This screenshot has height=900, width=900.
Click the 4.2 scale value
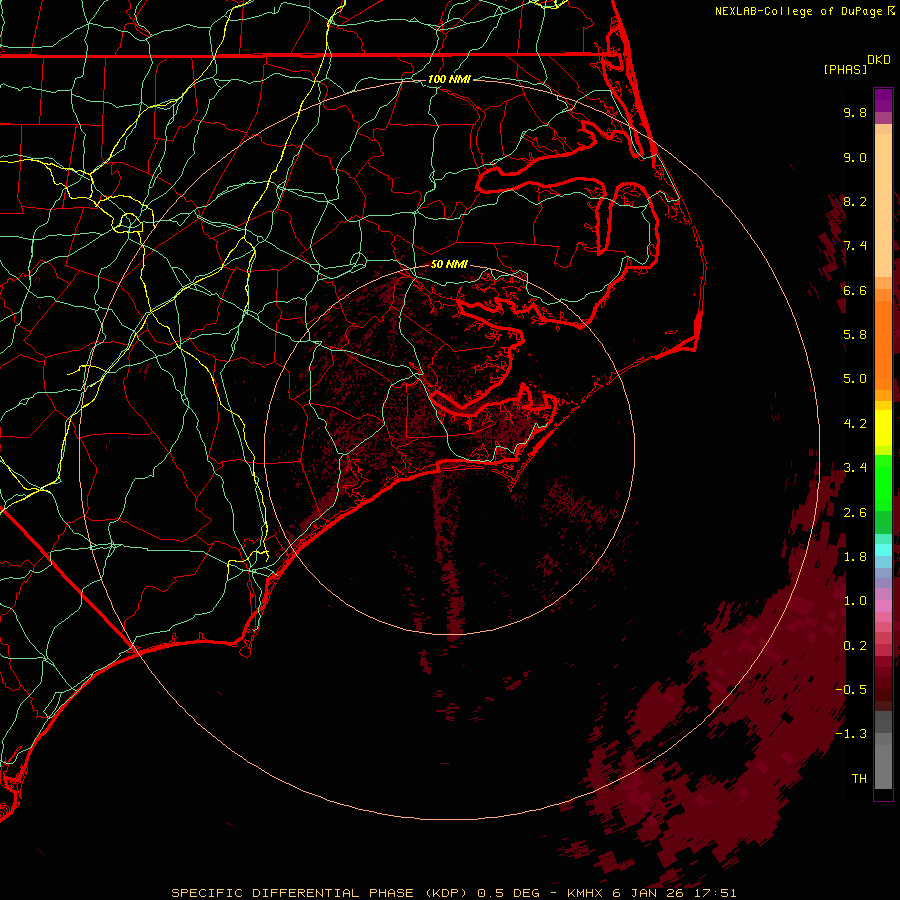[855, 424]
